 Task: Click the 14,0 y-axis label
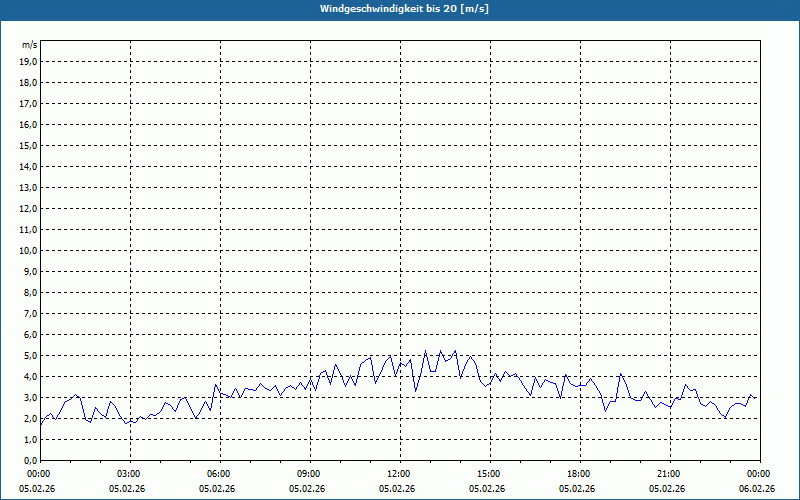click(28, 166)
